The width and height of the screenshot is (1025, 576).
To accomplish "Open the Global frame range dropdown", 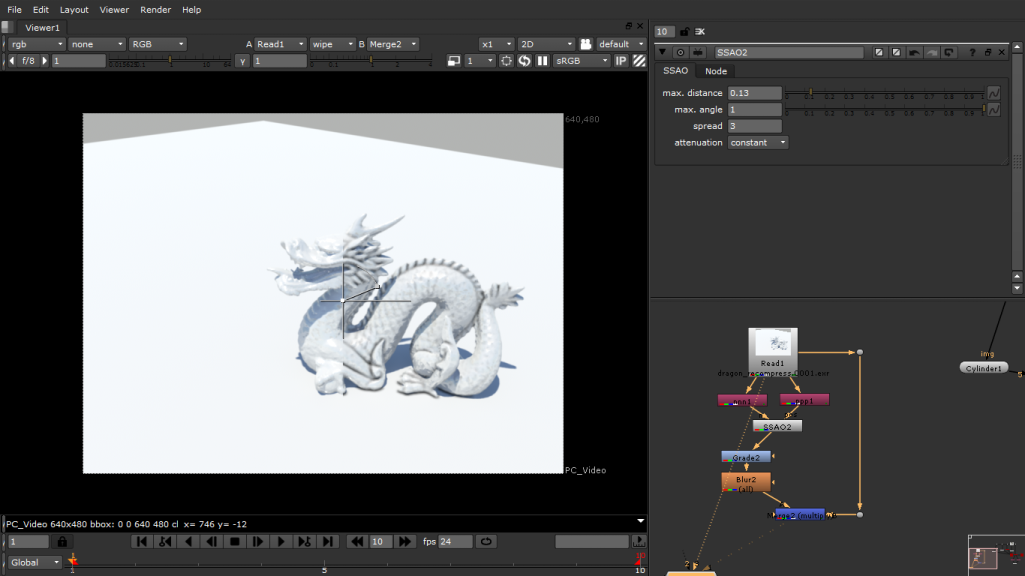I will pos(35,562).
